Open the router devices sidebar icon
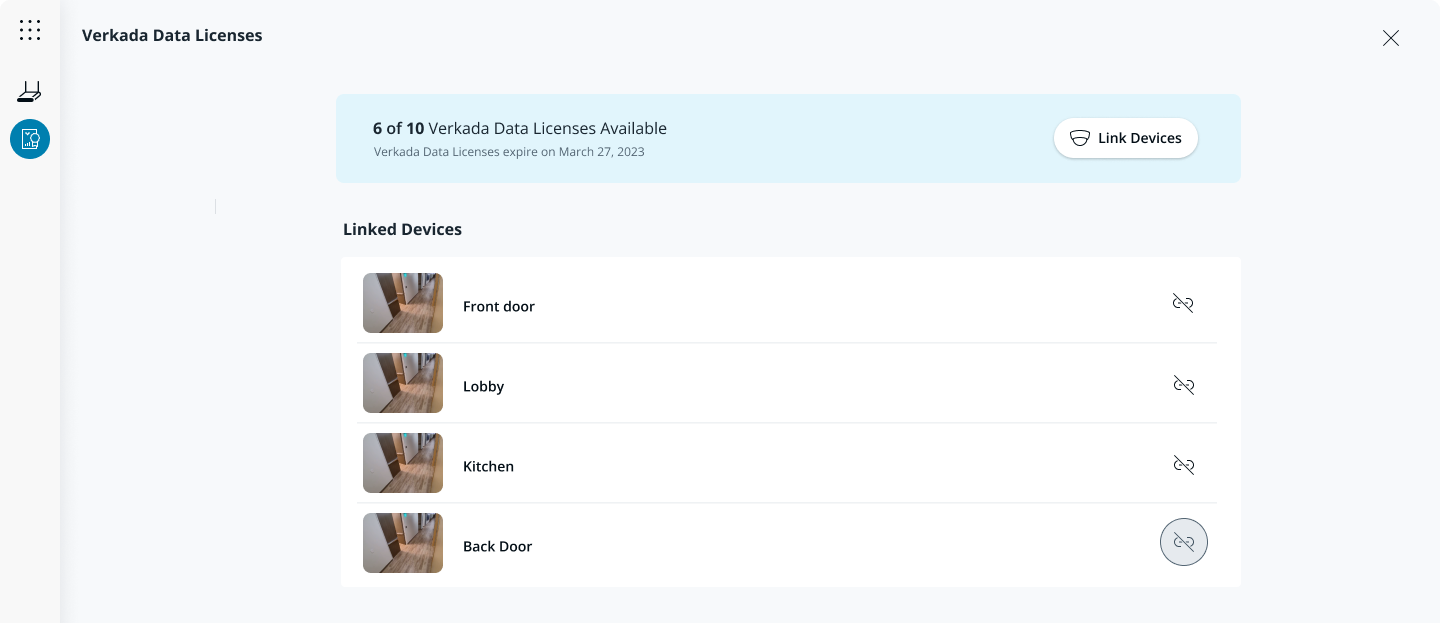Viewport: 1440px width, 623px height. (30, 92)
